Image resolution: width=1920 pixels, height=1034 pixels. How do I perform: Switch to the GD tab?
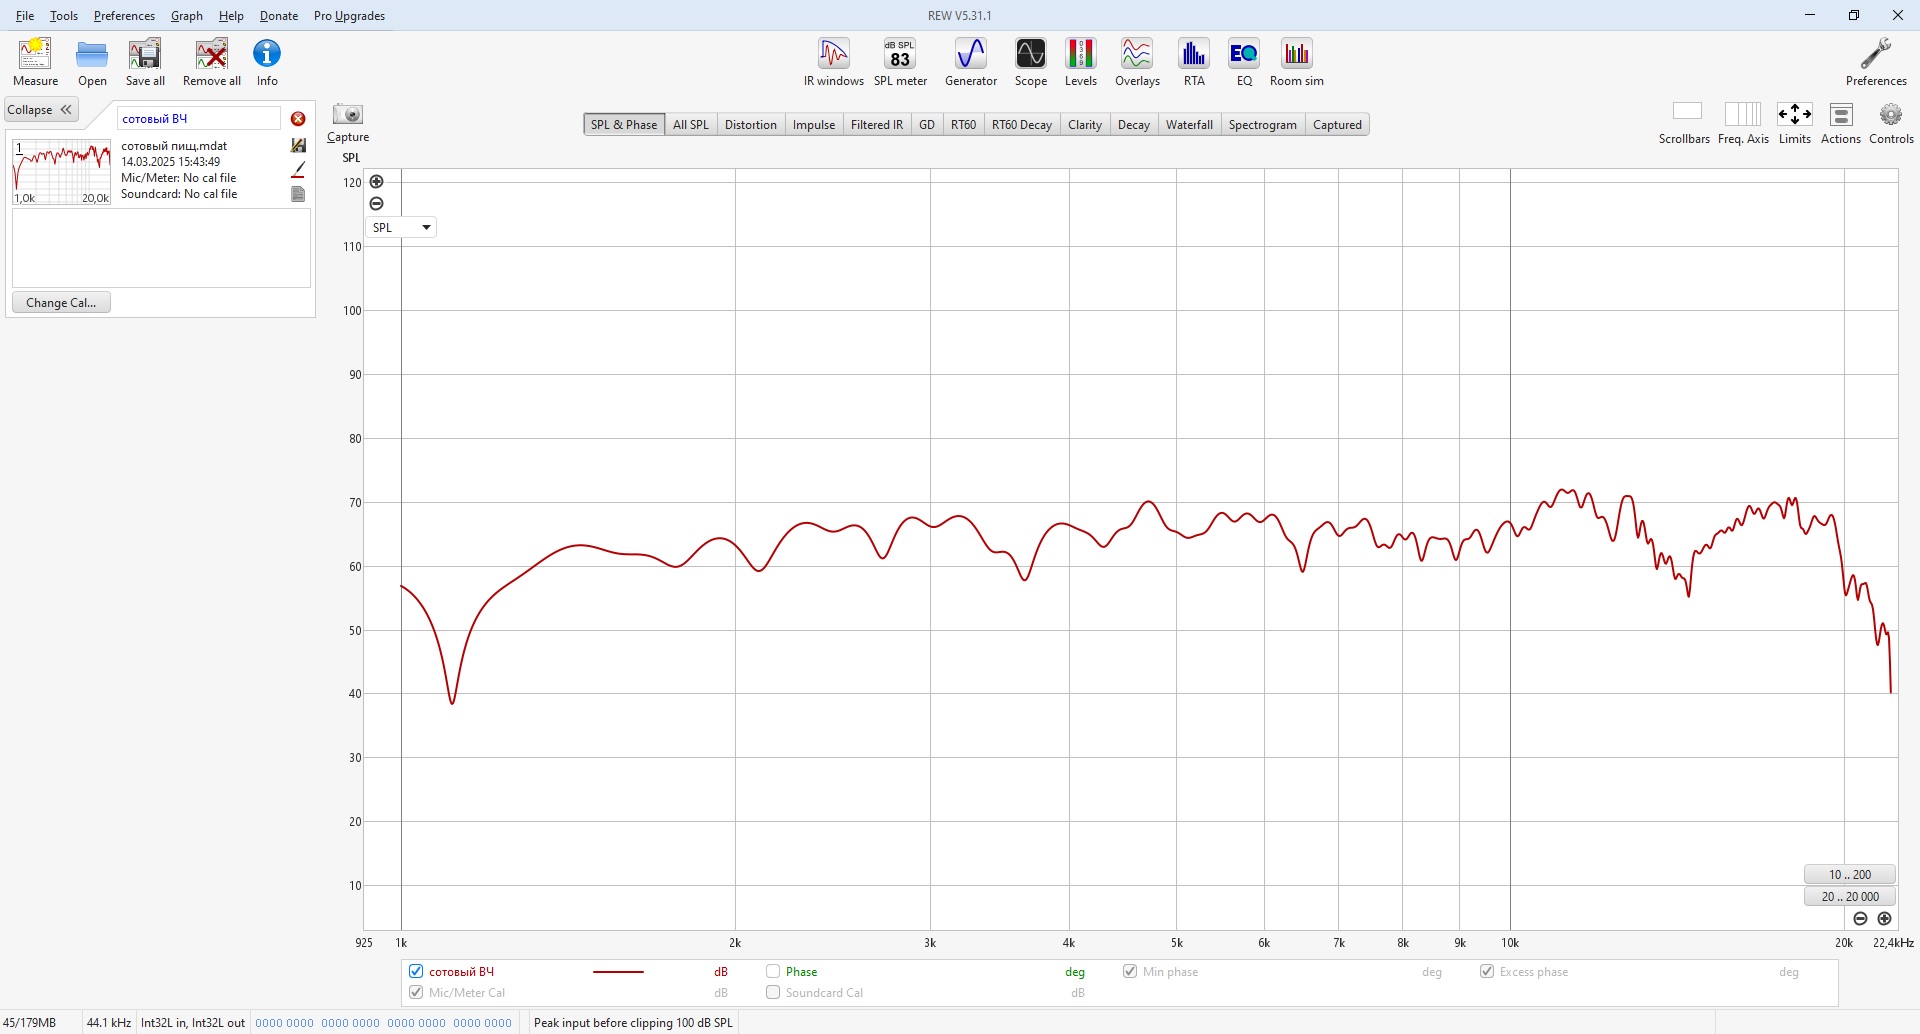tap(927, 125)
